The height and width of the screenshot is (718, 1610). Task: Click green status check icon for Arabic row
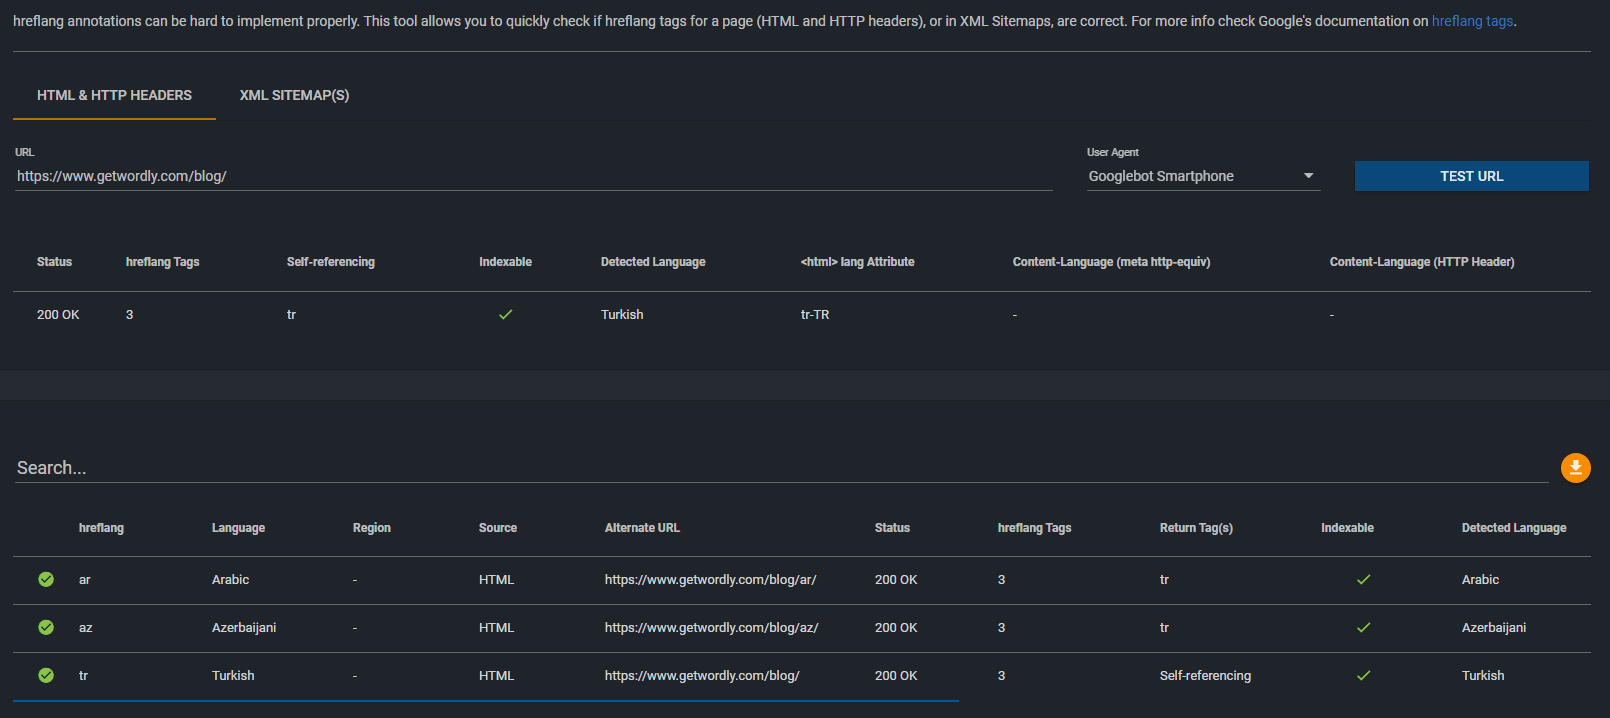tap(46, 579)
